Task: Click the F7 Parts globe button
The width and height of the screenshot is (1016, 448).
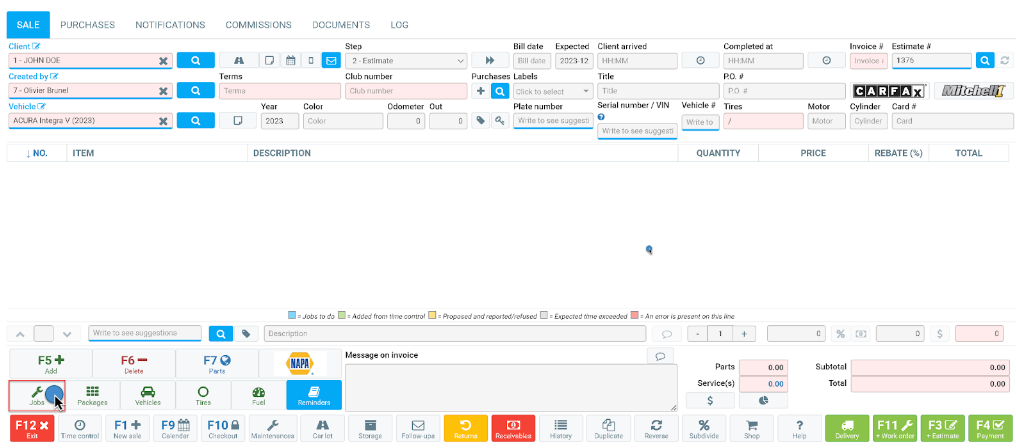Action: [x=217, y=362]
